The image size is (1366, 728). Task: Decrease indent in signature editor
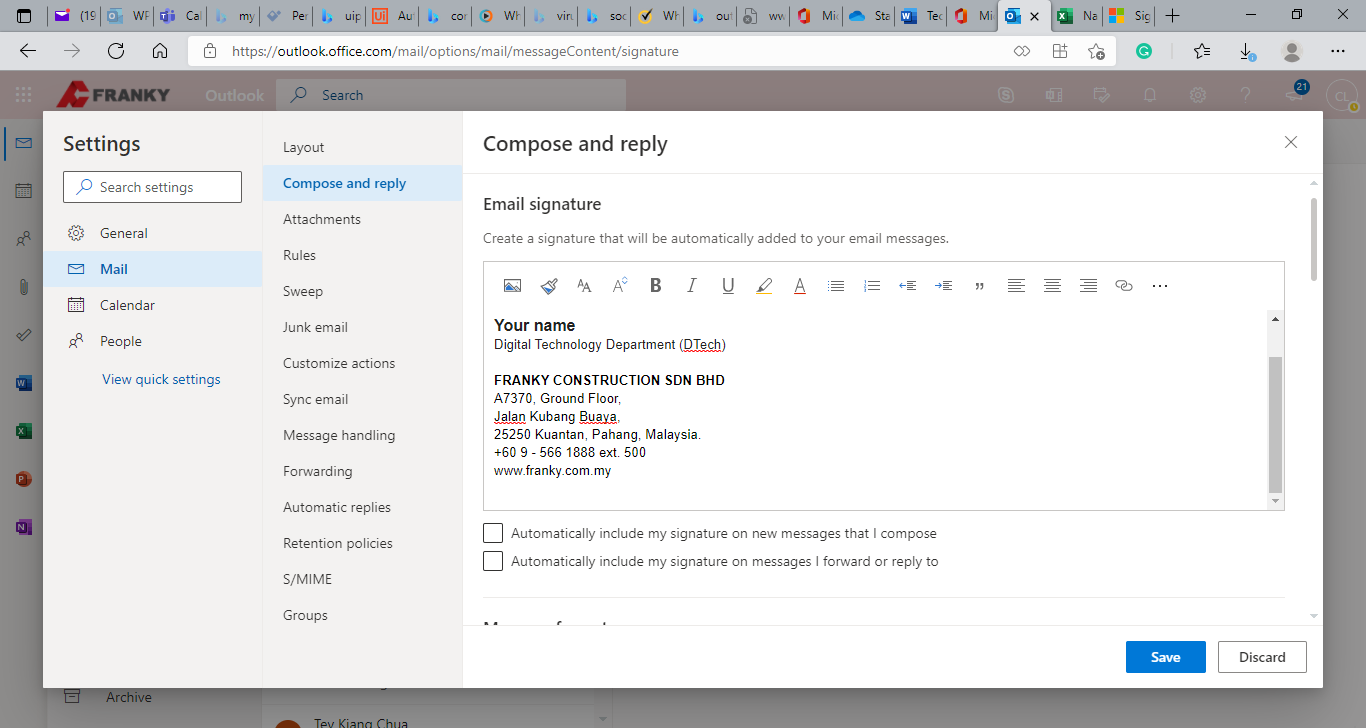pos(908,286)
